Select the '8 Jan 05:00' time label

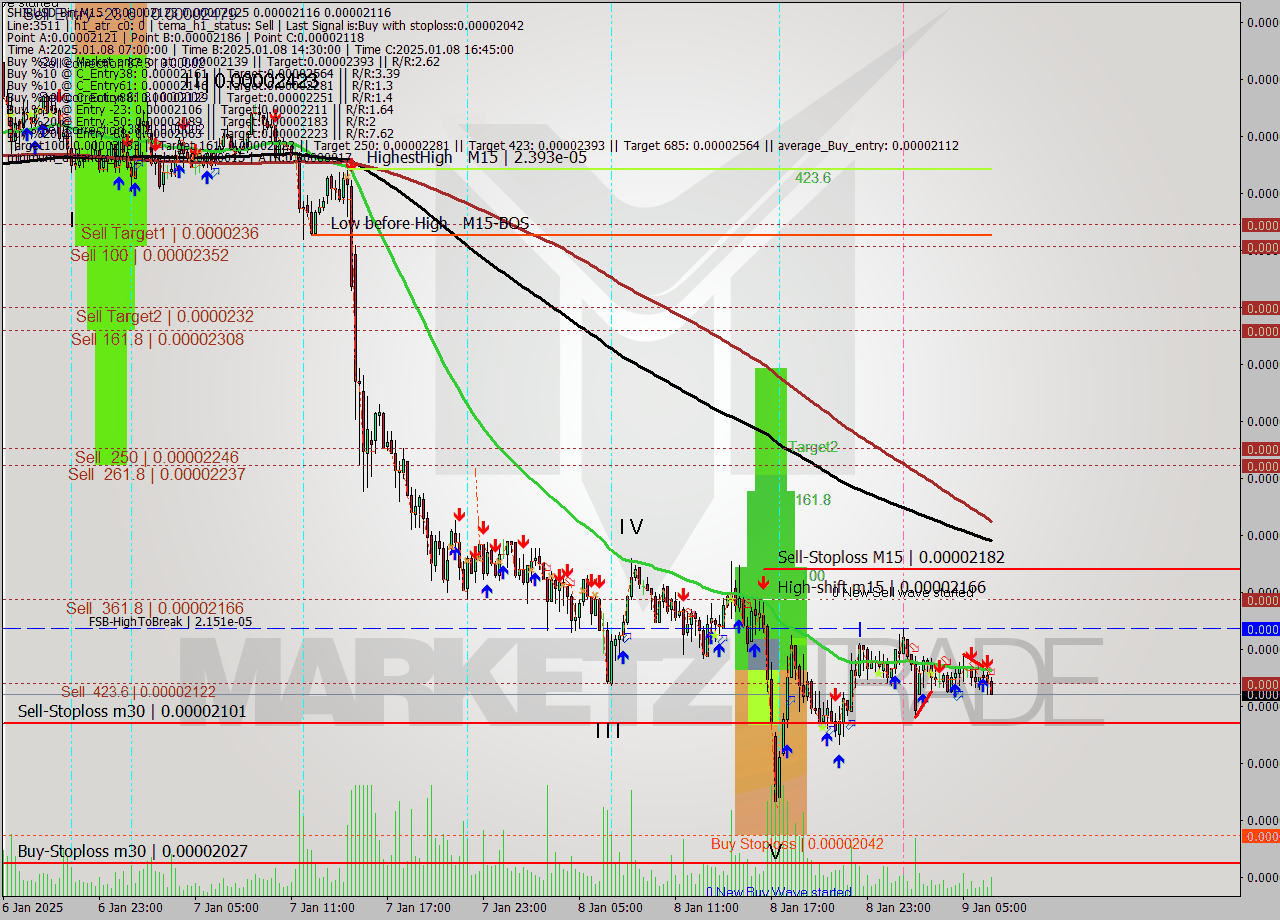[x=610, y=908]
